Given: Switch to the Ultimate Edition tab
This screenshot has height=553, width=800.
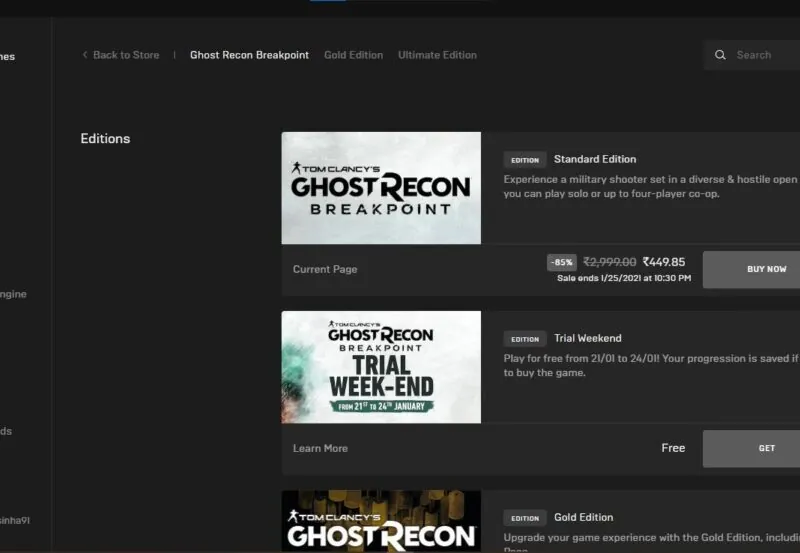Looking at the screenshot, I should click(437, 55).
